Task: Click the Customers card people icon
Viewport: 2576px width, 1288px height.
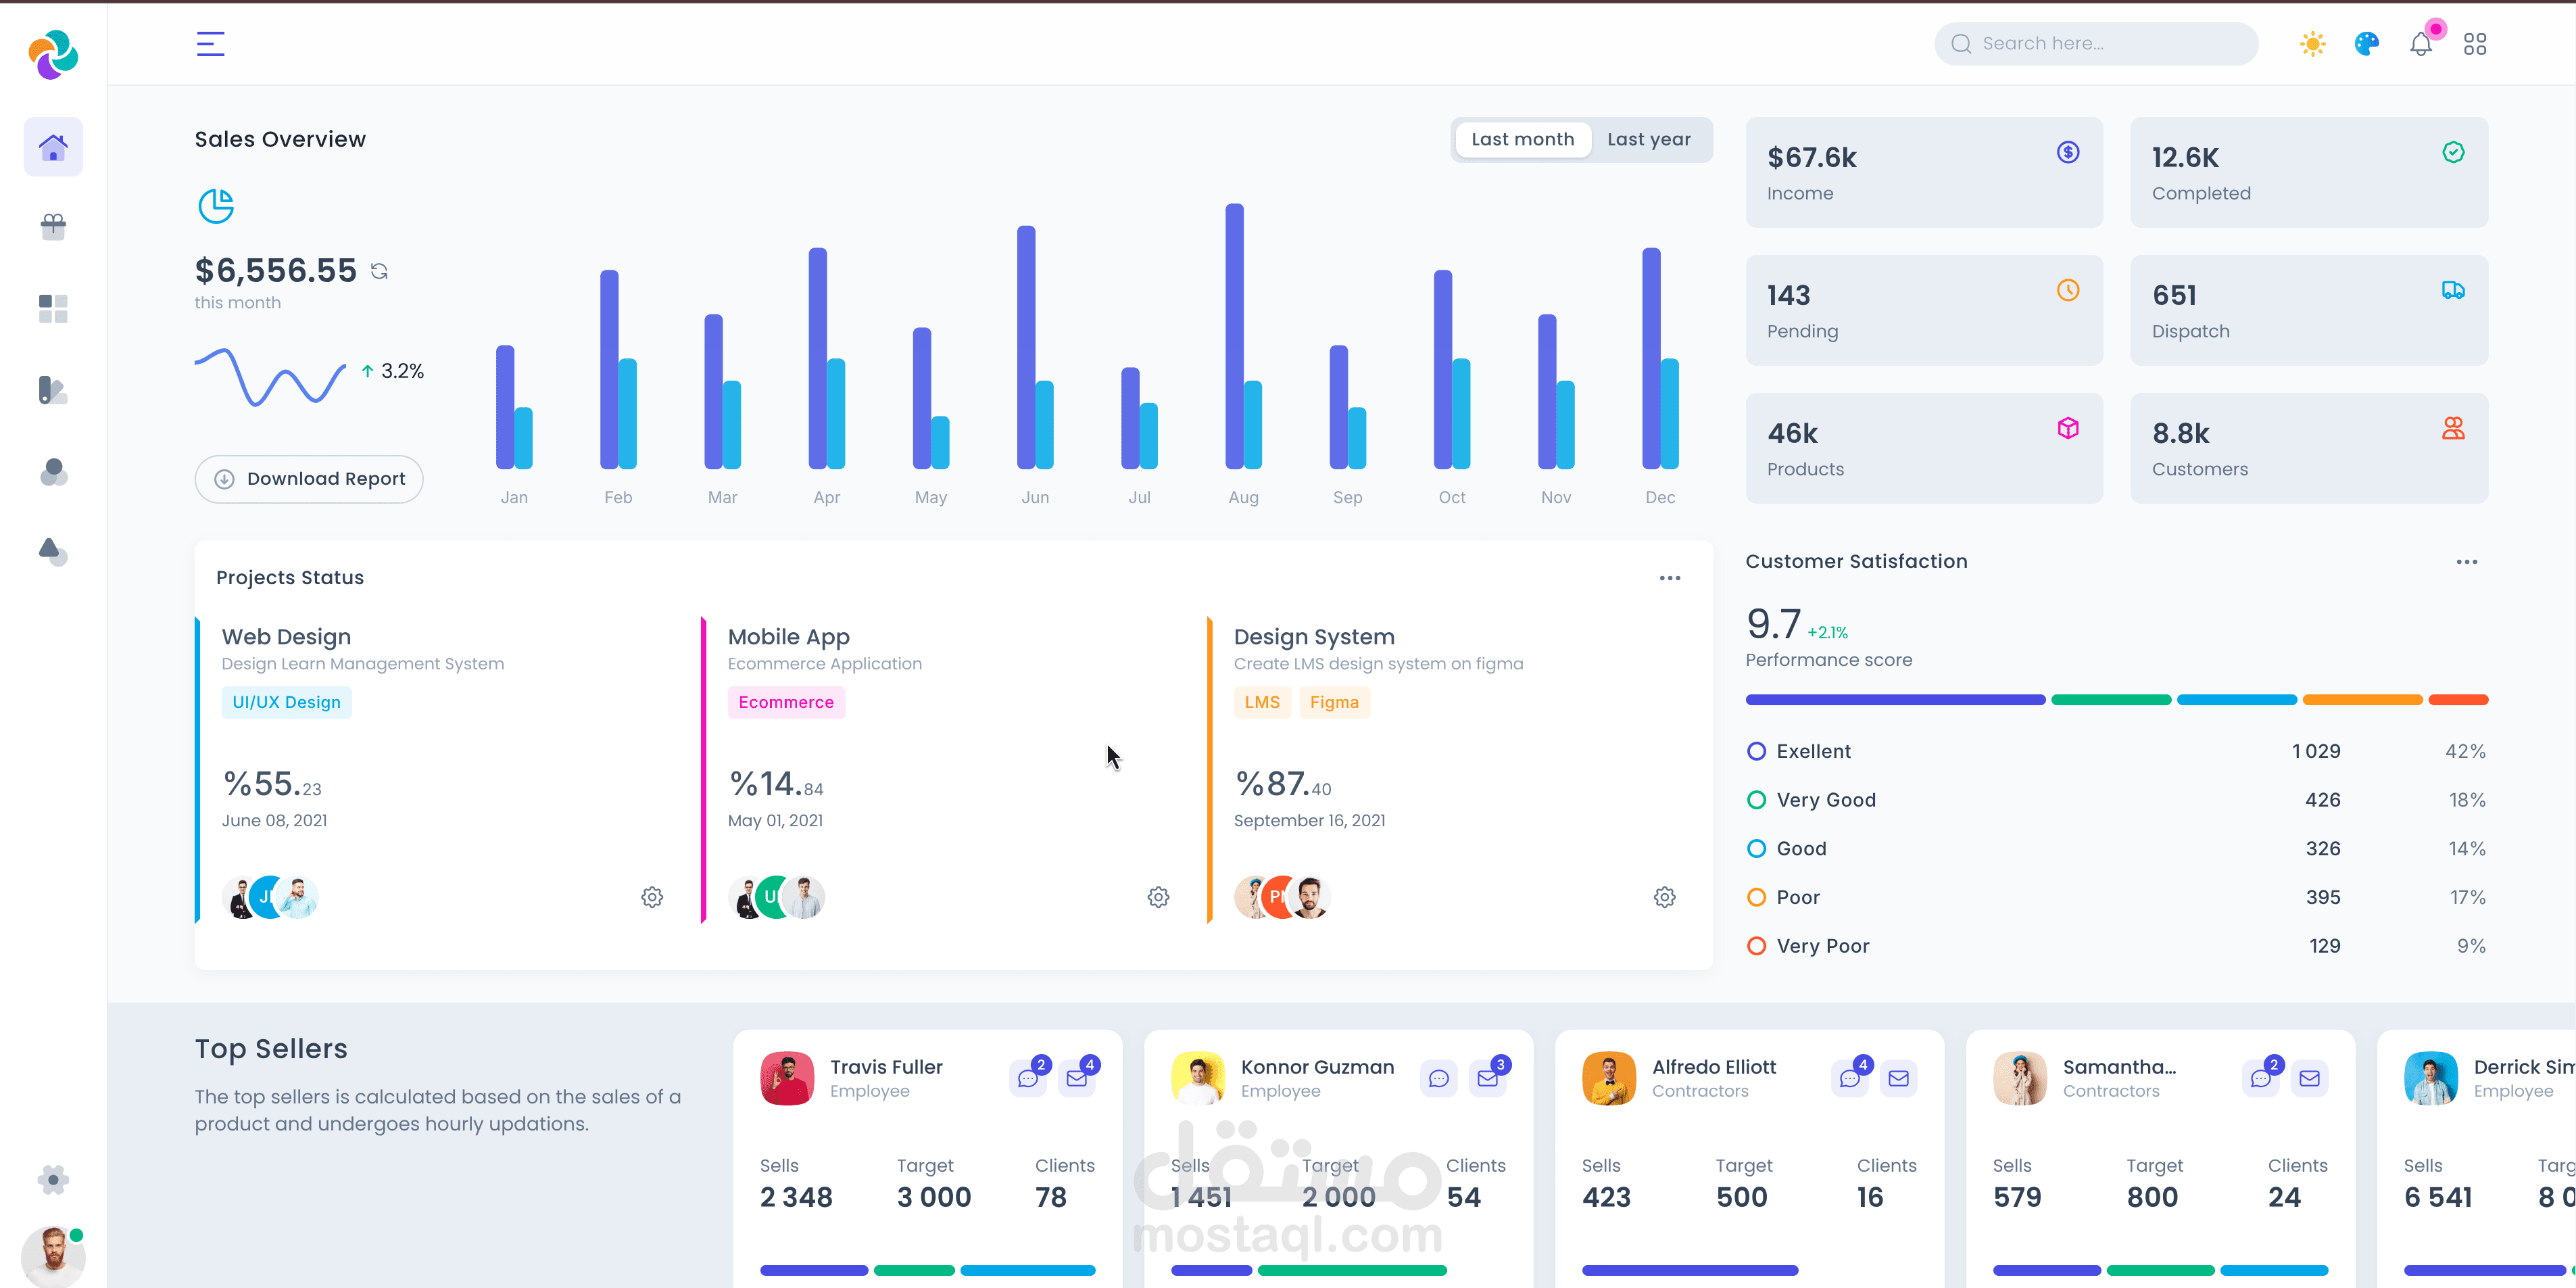Action: pos(2453,428)
